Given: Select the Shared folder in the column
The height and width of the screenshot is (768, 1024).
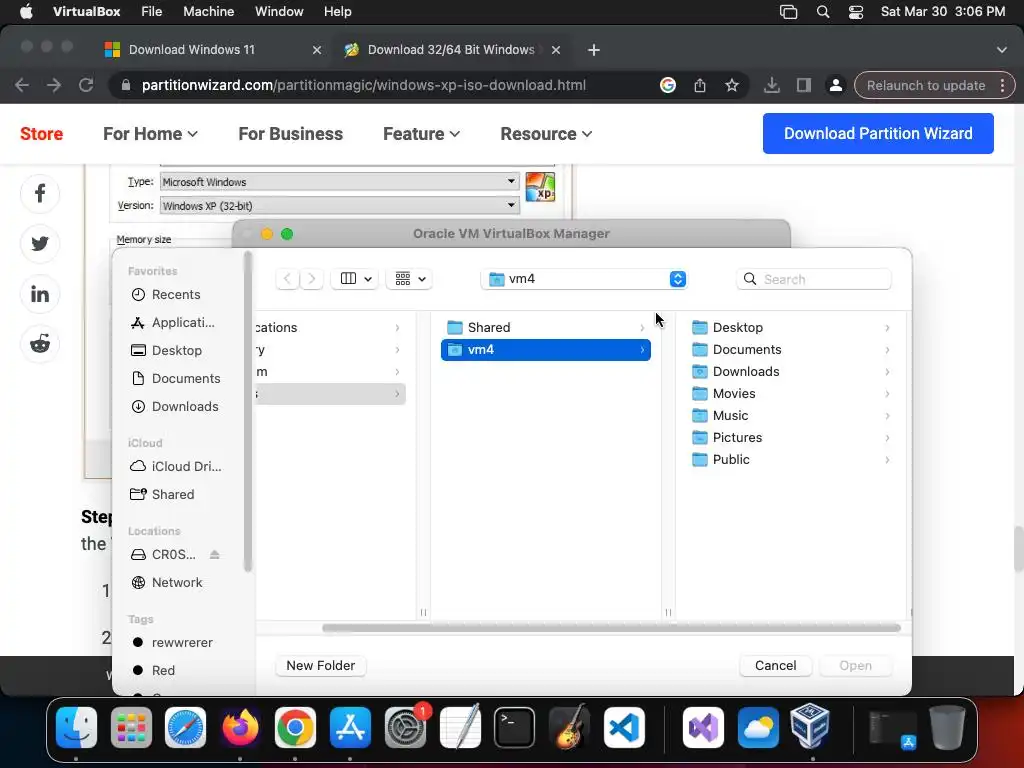Looking at the screenshot, I should point(546,327).
